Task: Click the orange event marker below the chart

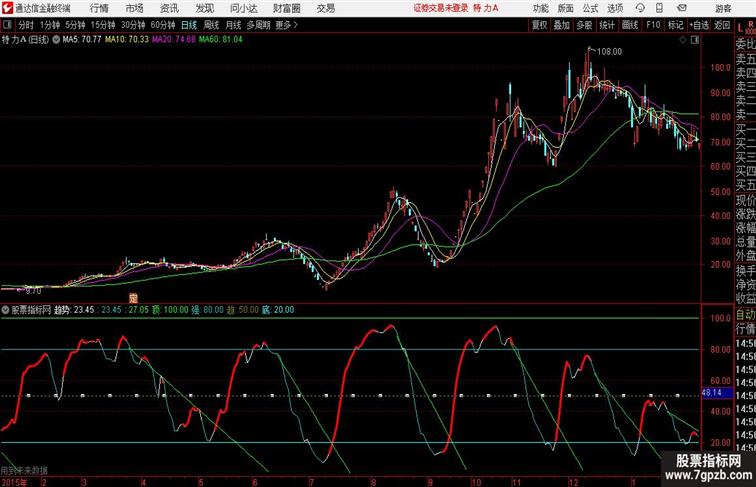Action: pyautogui.click(x=134, y=298)
